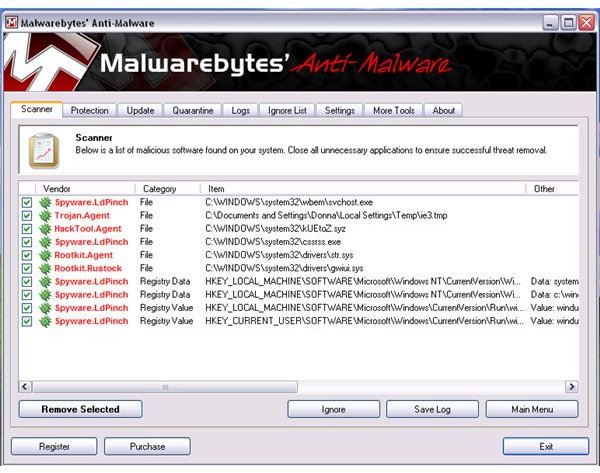
Task: Uncheck the HackTool.Agent checkbox
Action: 27,229
